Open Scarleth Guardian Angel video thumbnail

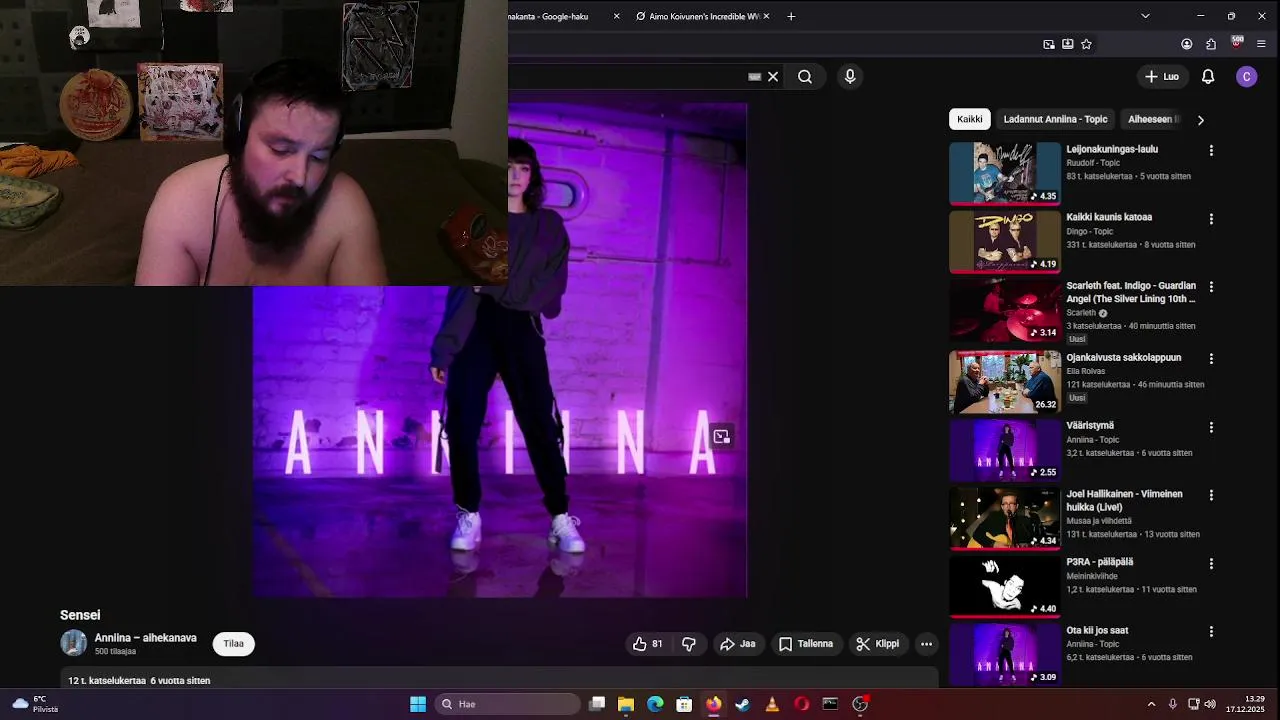(1005, 310)
